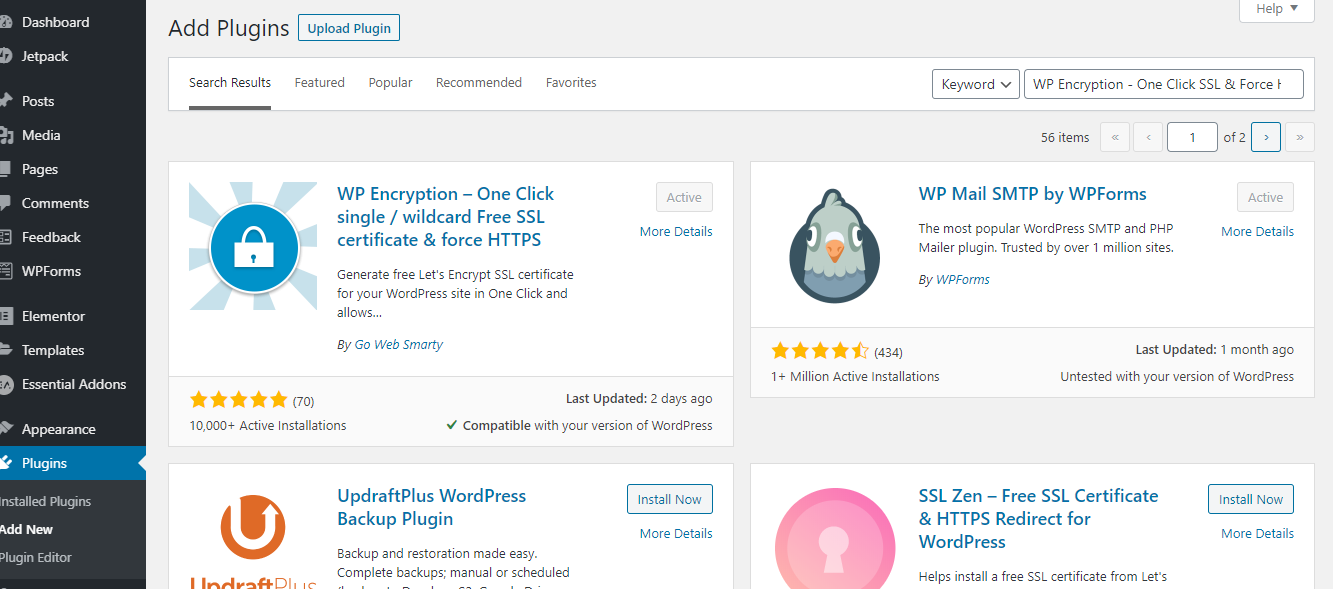
Task: Select the Posts pushpin icon
Action: point(5,101)
